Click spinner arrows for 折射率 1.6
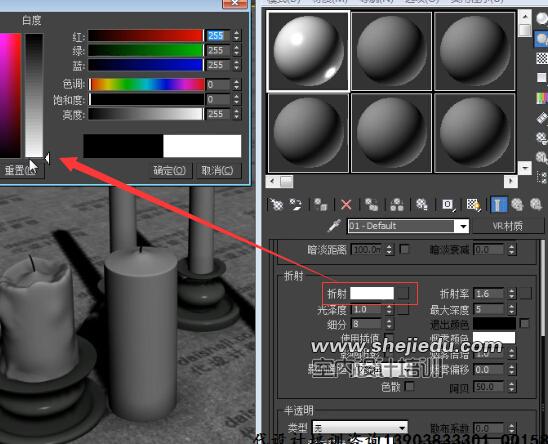 pyautogui.click(x=512, y=293)
